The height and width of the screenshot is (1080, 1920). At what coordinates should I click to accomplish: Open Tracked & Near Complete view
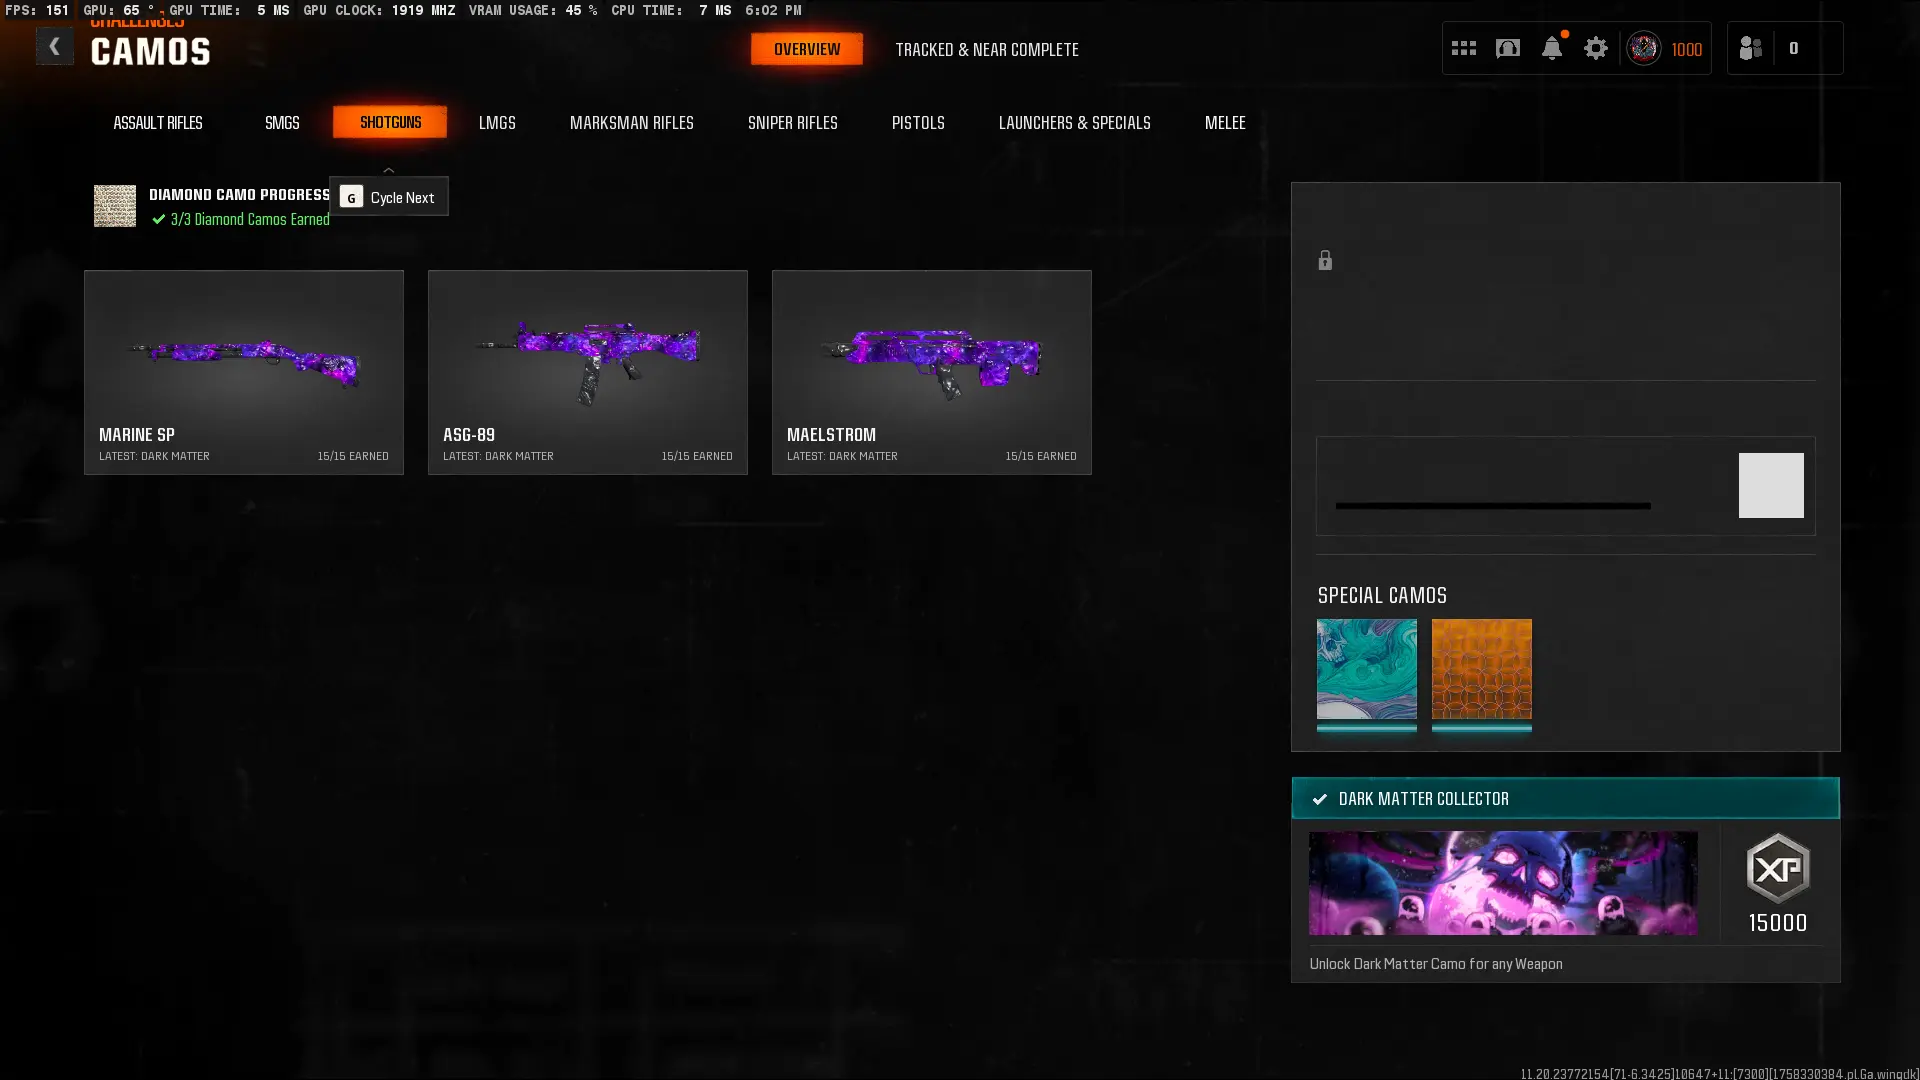pos(986,49)
